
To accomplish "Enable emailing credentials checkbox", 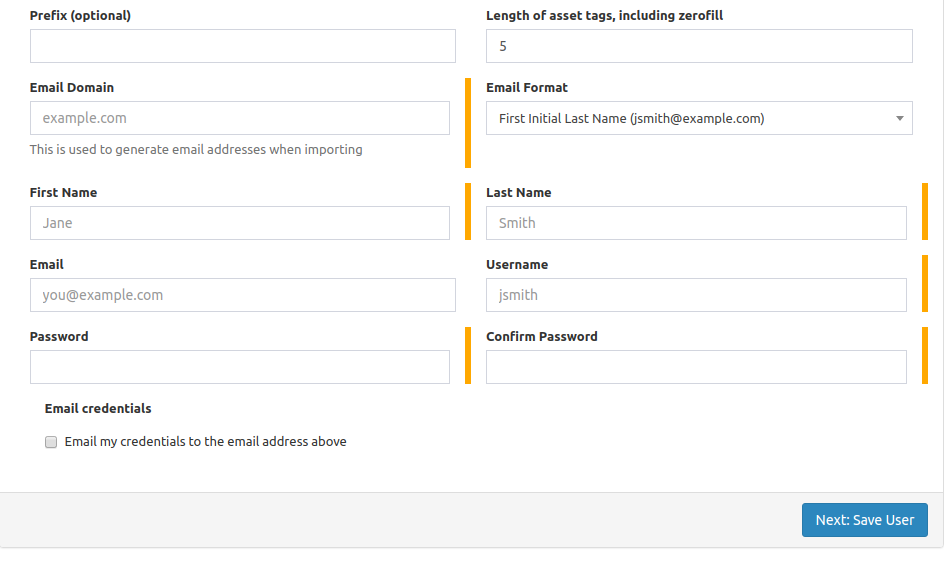I will point(51,442).
